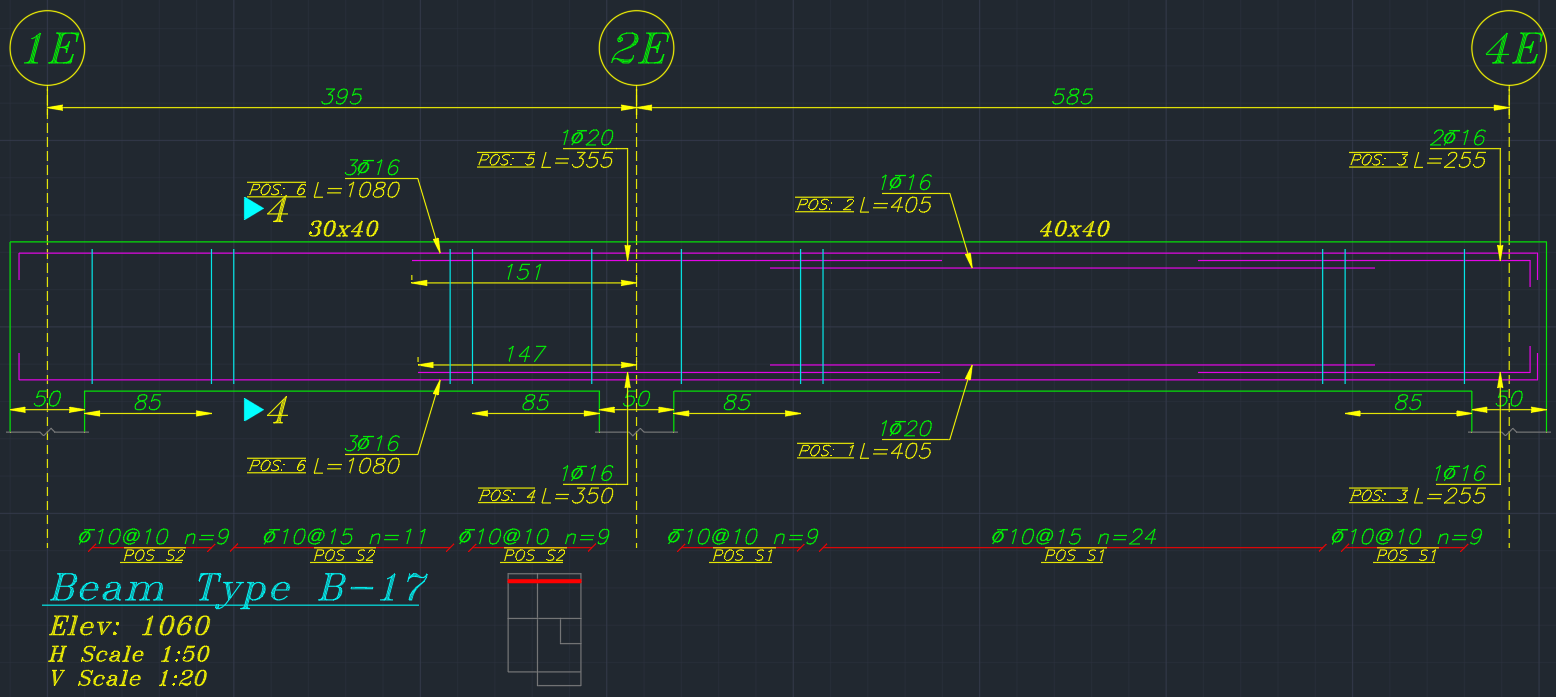The width and height of the screenshot is (1556, 697).
Task: Click the 585 span dimension text
Action: 1072,97
